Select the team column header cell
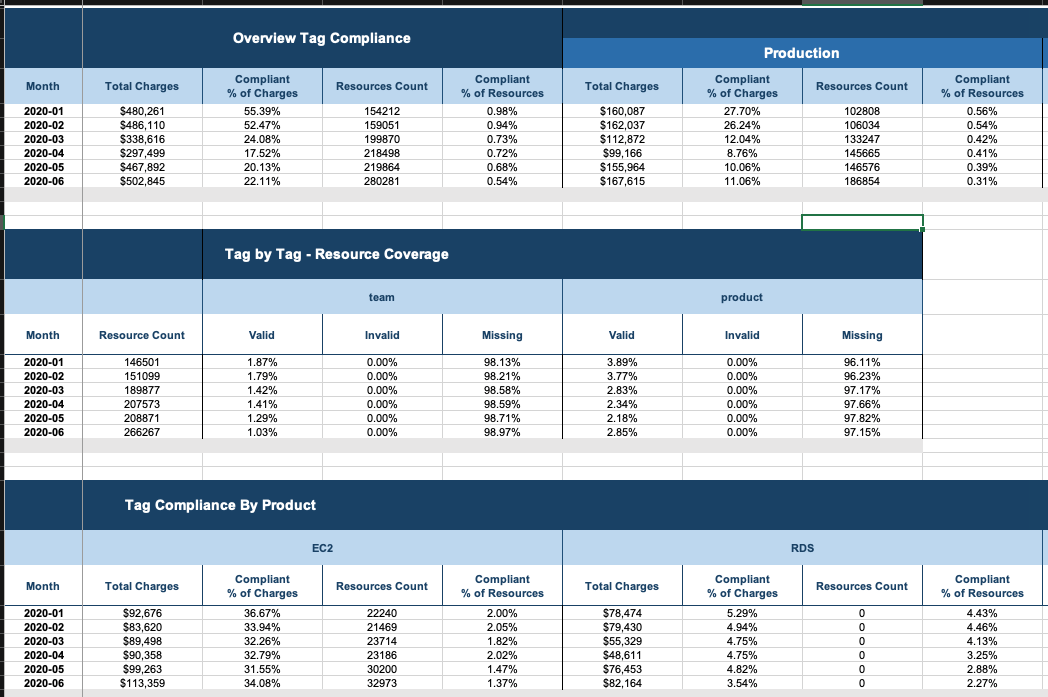This screenshot has height=697, width=1048. 382,296
